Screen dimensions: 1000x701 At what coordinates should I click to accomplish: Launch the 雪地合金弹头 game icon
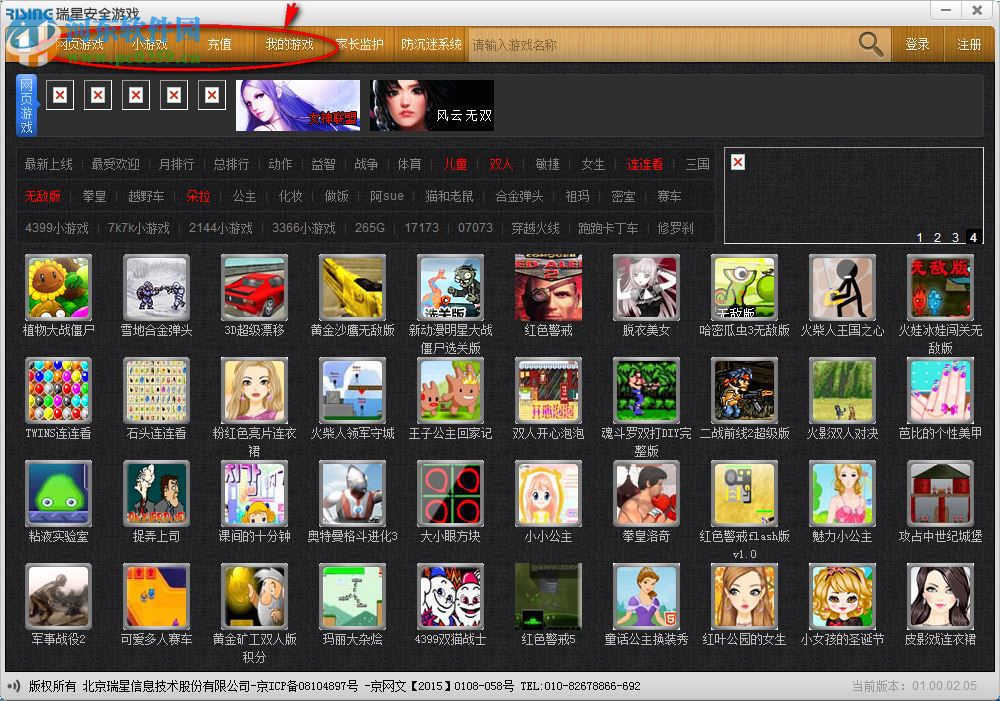(156, 287)
